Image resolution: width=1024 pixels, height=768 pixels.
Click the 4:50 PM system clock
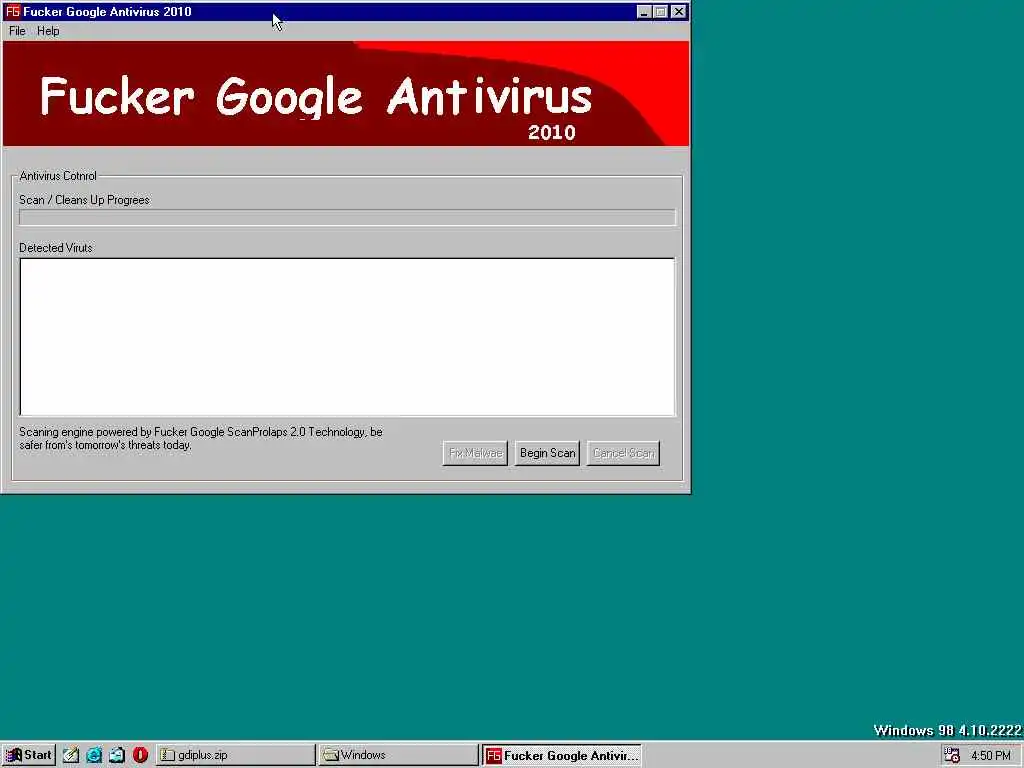click(x=991, y=756)
